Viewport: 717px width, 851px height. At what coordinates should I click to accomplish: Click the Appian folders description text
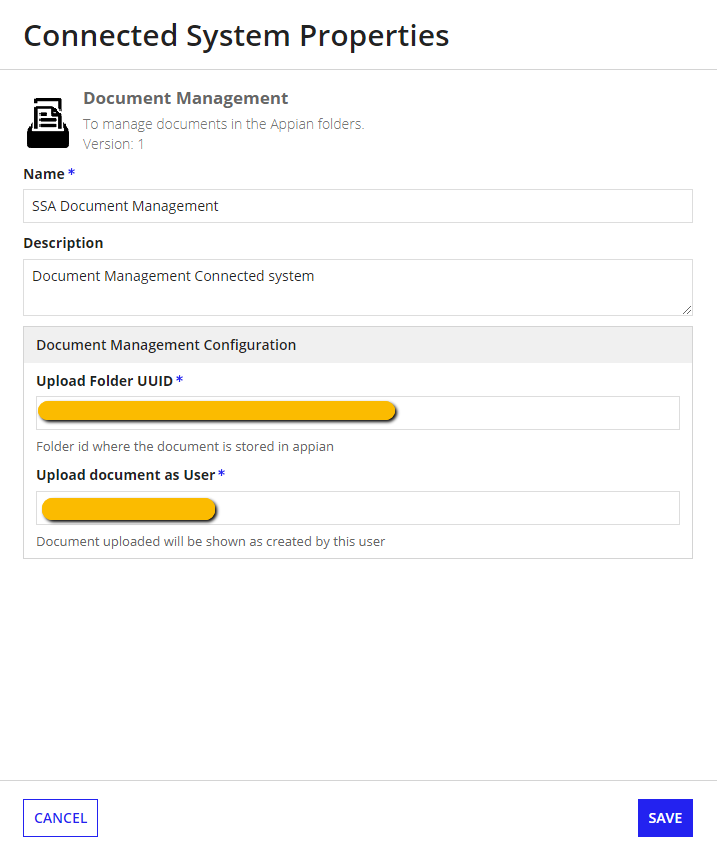tap(223, 124)
